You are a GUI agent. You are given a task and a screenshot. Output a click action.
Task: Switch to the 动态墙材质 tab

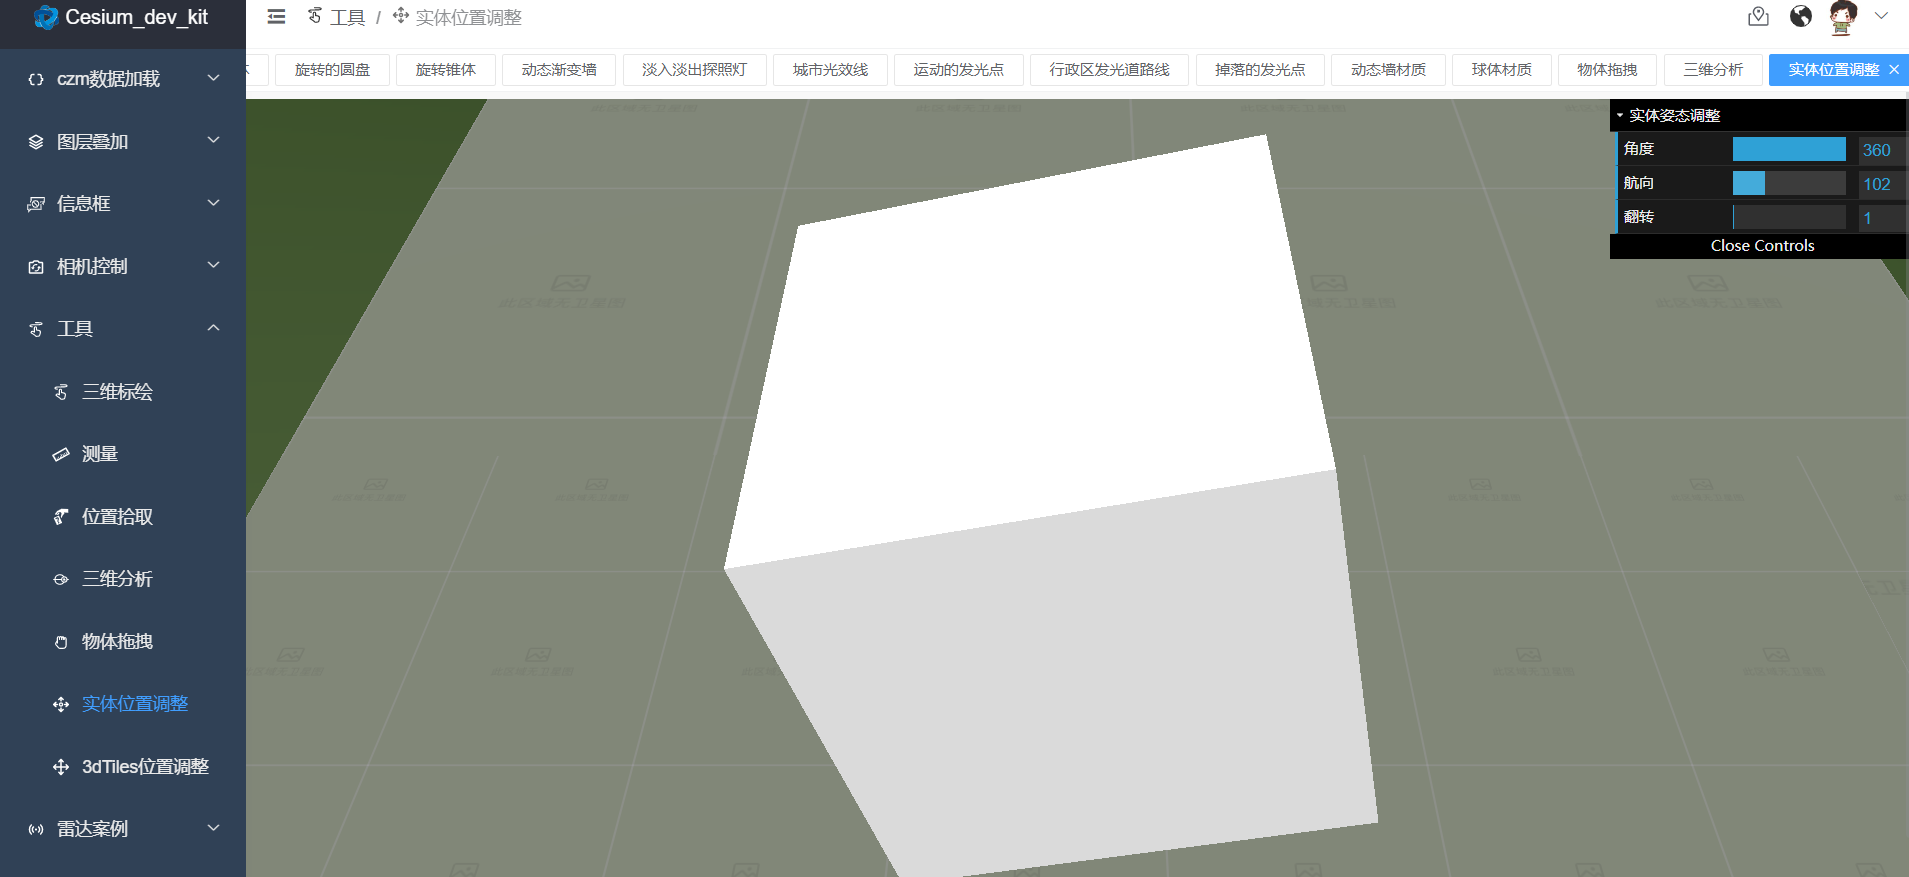(x=1388, y=69)
